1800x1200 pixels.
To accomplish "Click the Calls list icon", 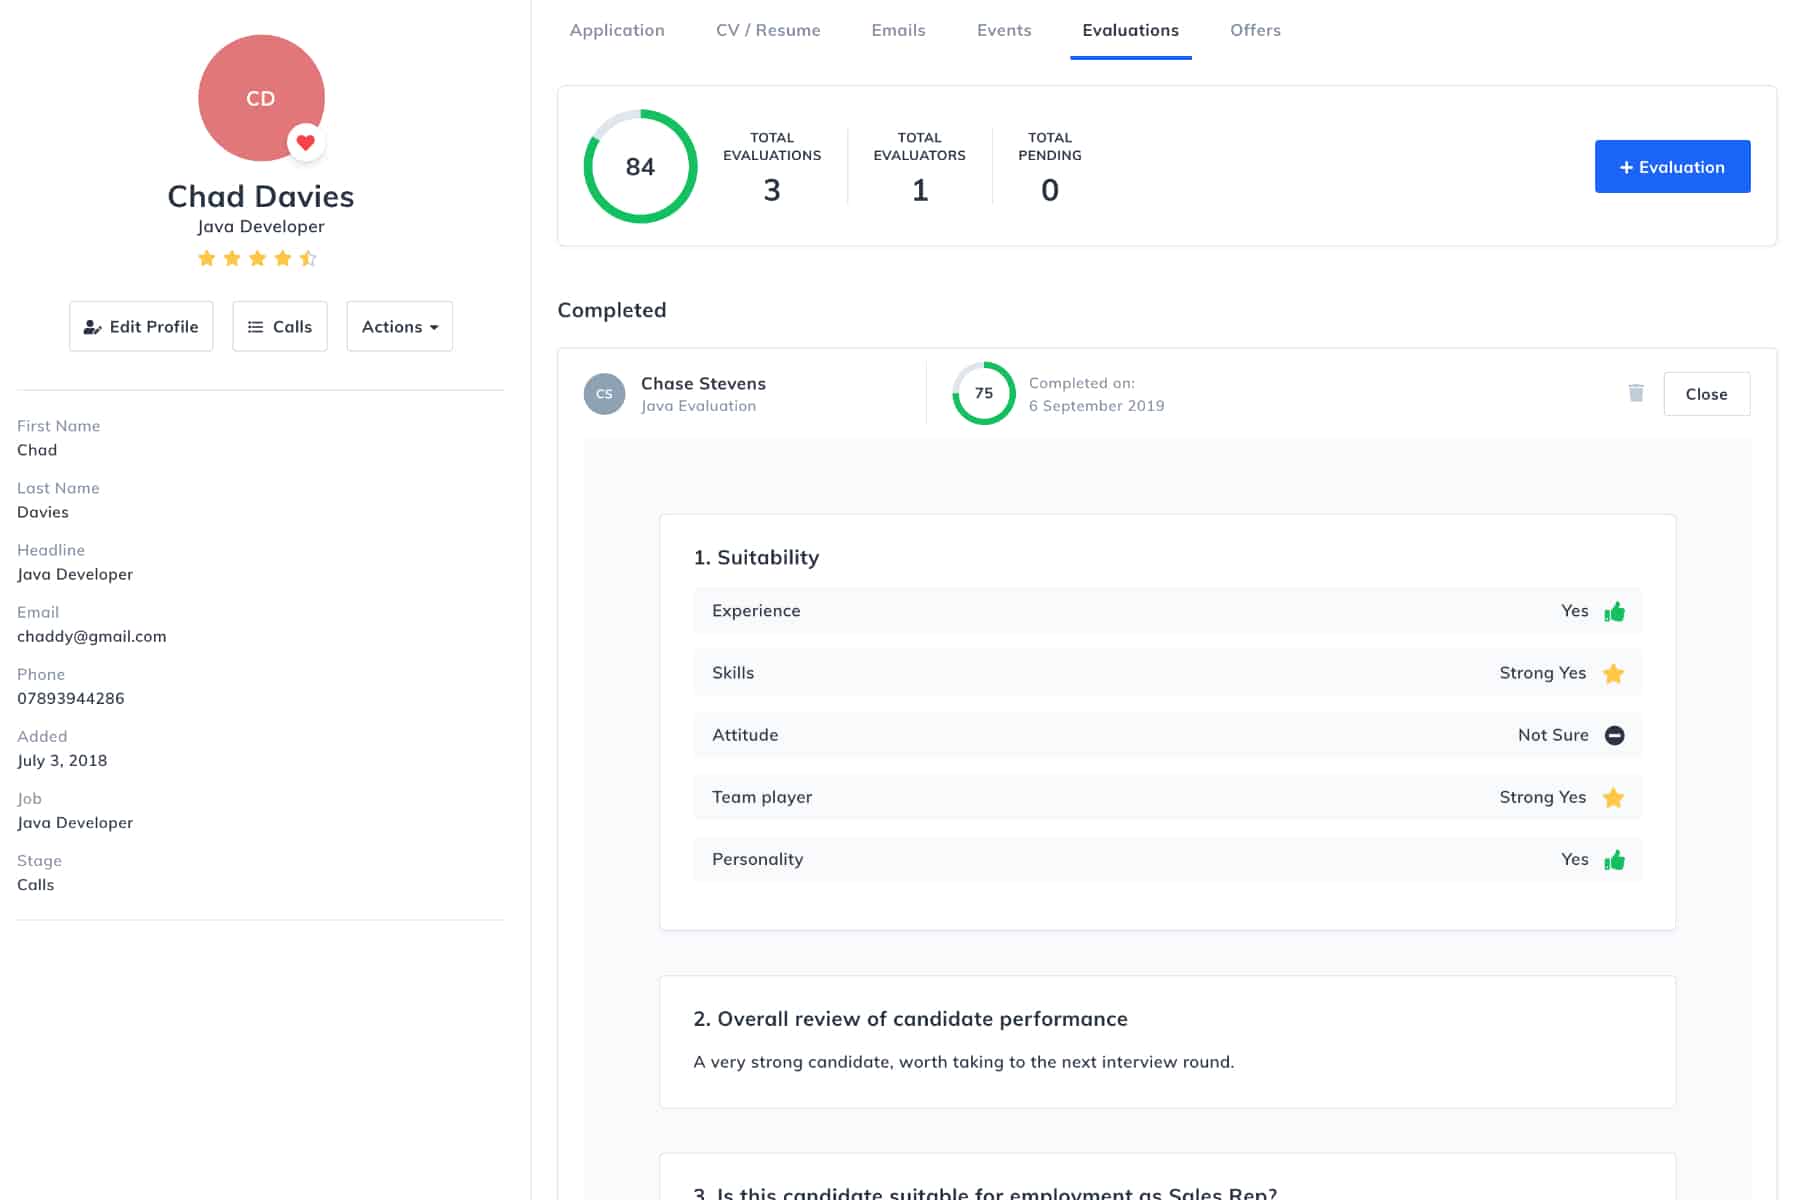I will (x=256, y=326).
